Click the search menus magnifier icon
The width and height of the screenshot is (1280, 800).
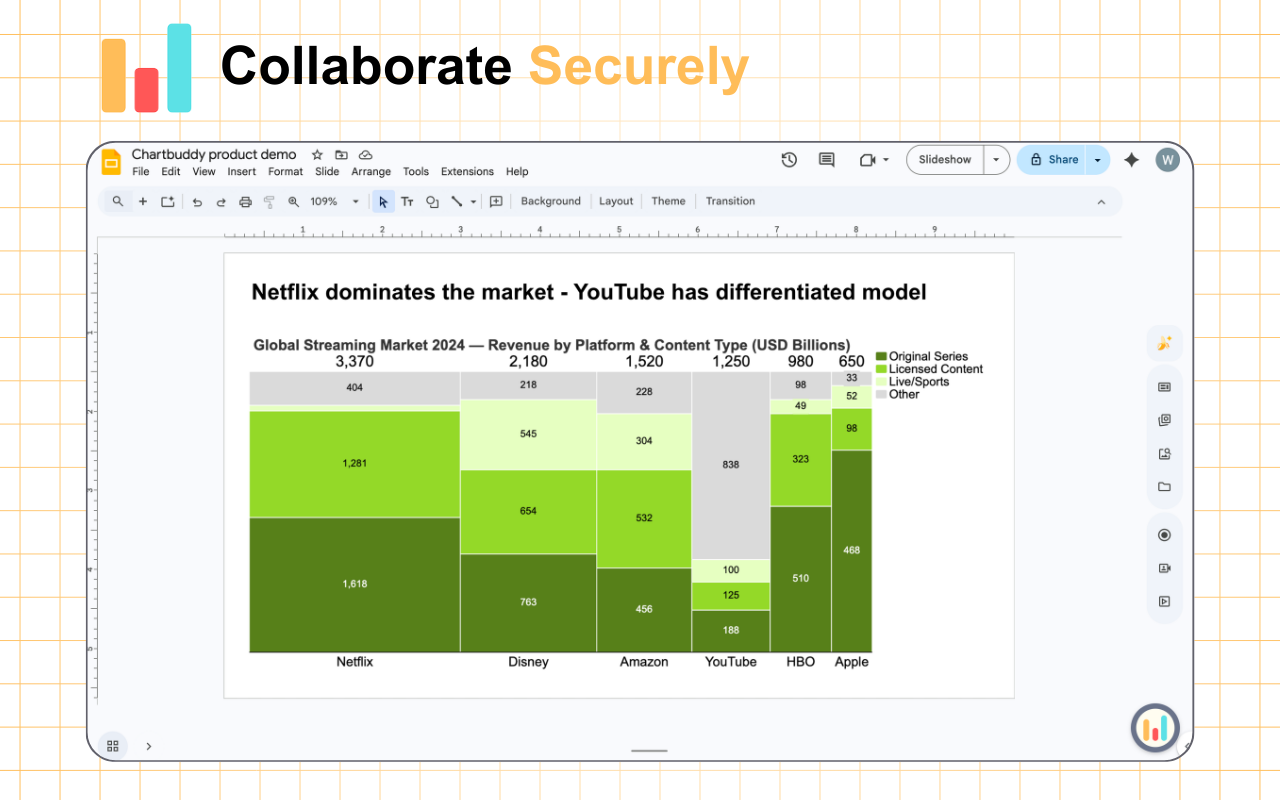click(x=118, y=201)
